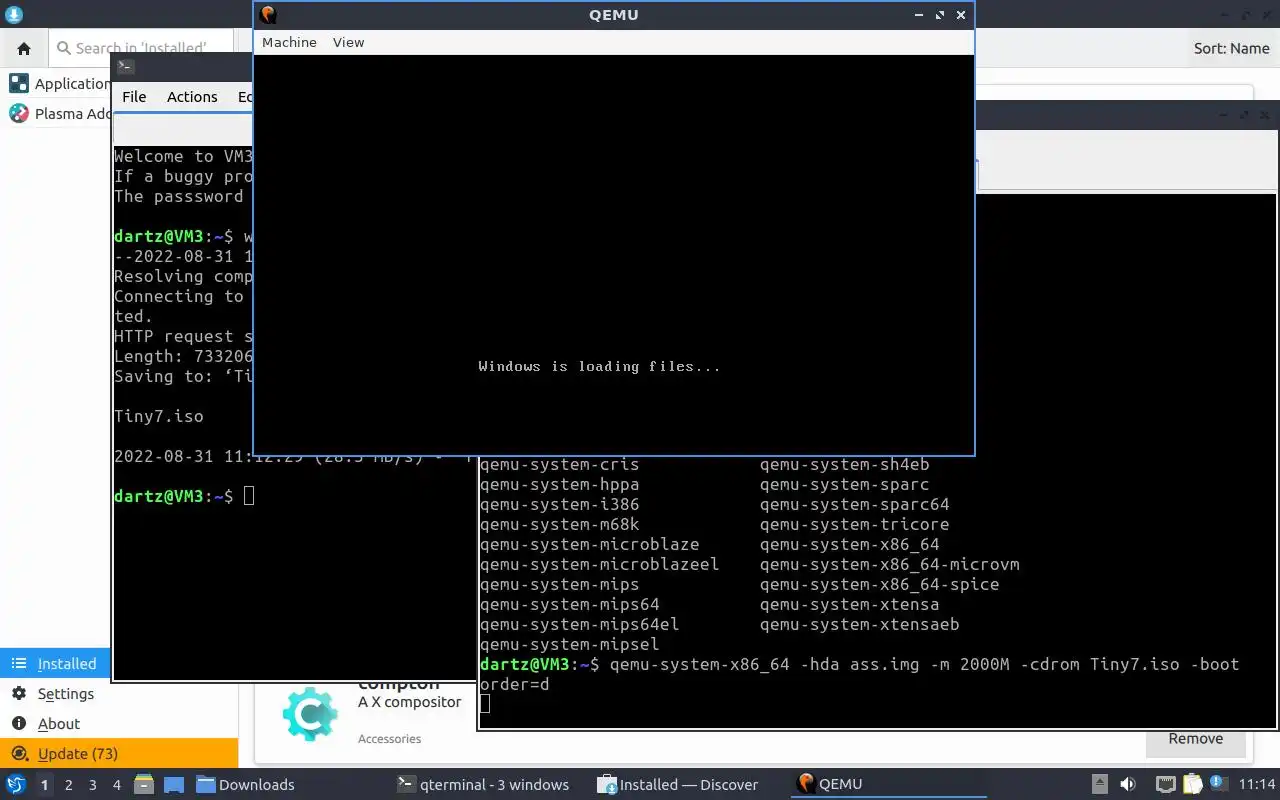Click 'qemu-system-hppa' in terminal output
The height and width of the screenshot is (800, 1280).
(x=559, y=484)
